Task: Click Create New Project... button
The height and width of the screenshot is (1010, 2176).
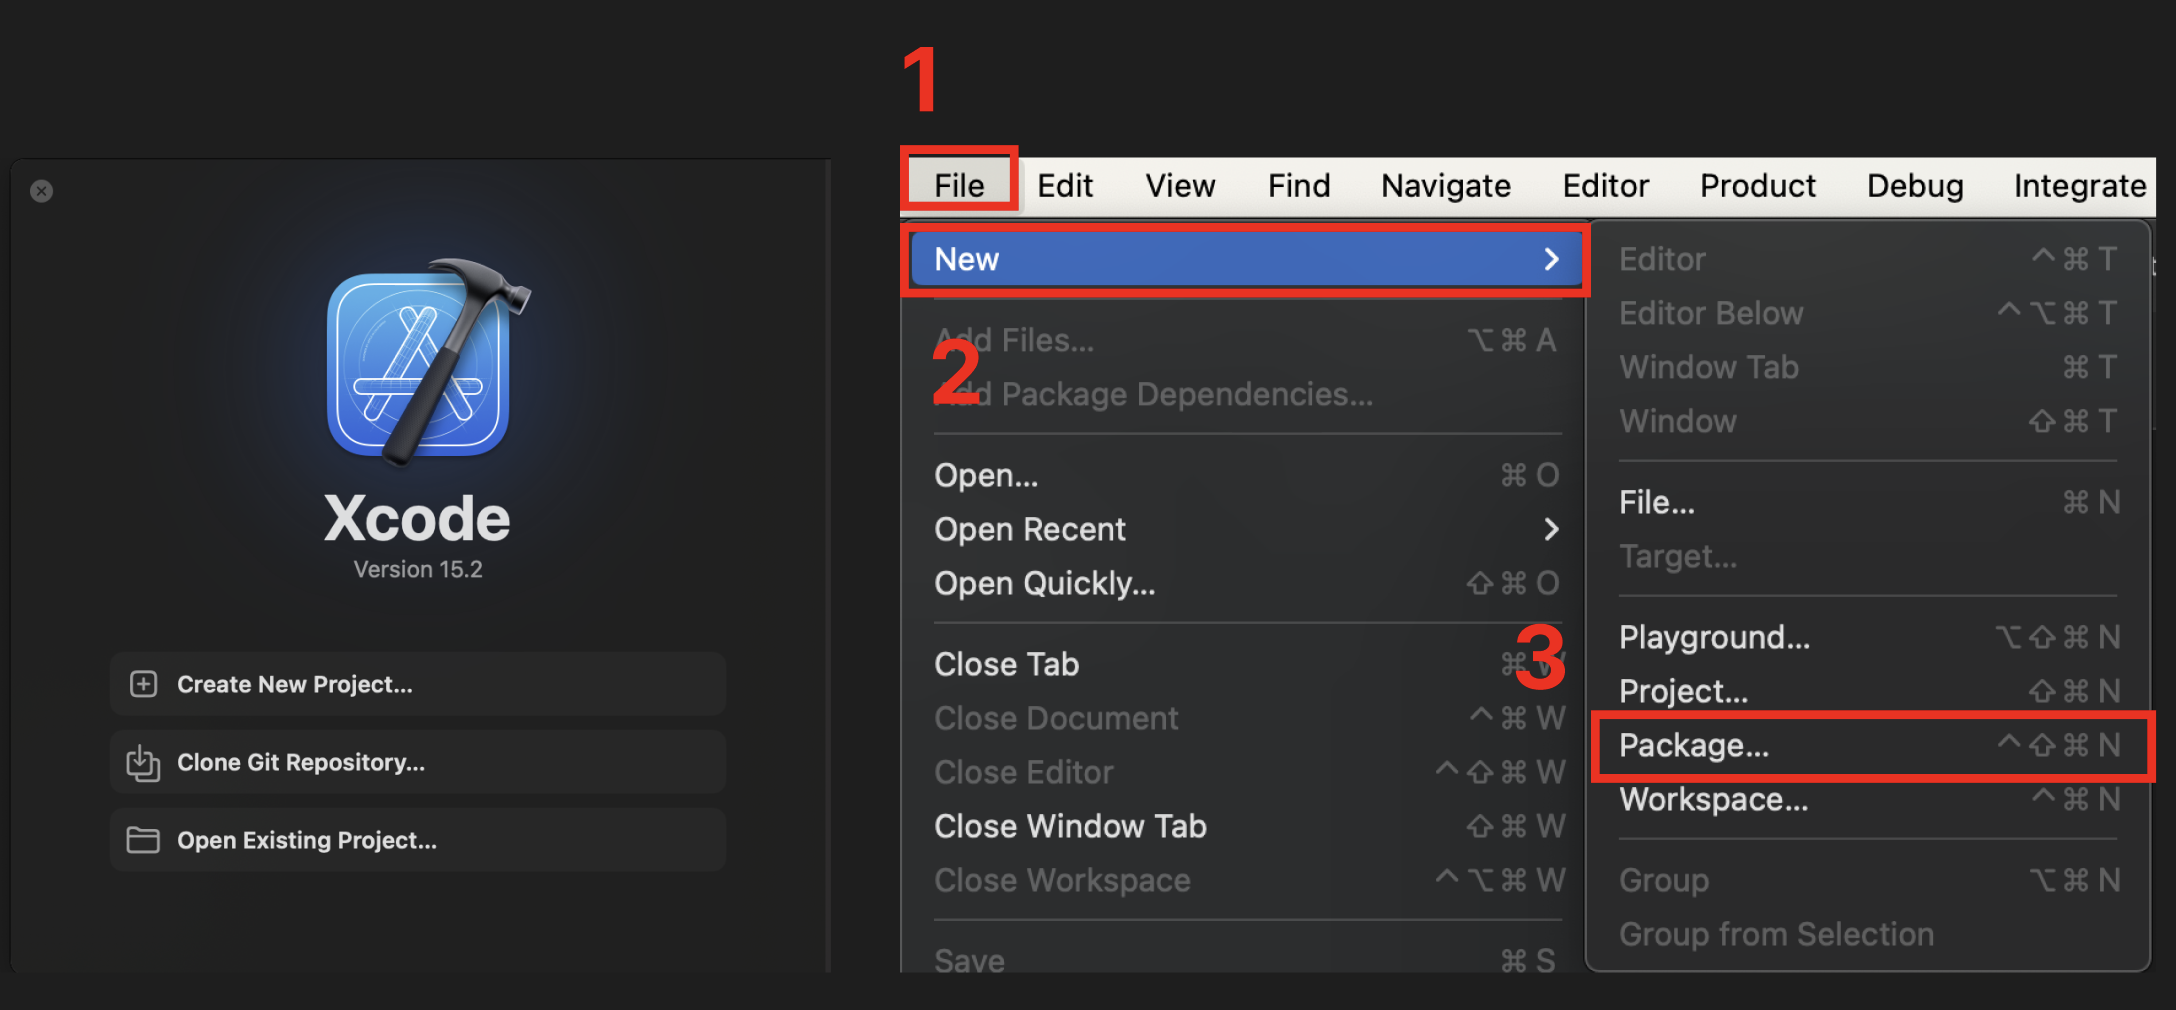Action: pos(418,684)
